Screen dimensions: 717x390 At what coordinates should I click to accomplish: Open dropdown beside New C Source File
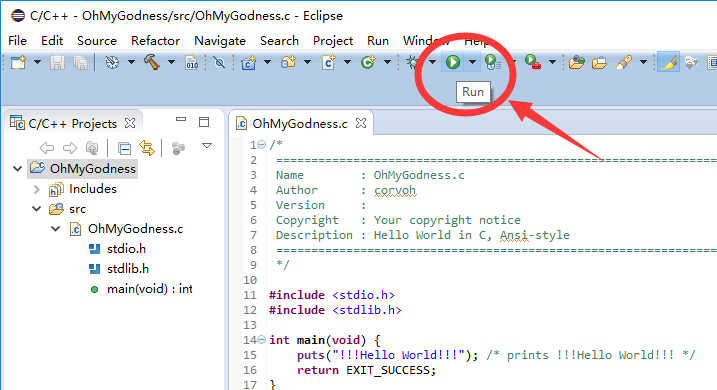tap(348, 62)
